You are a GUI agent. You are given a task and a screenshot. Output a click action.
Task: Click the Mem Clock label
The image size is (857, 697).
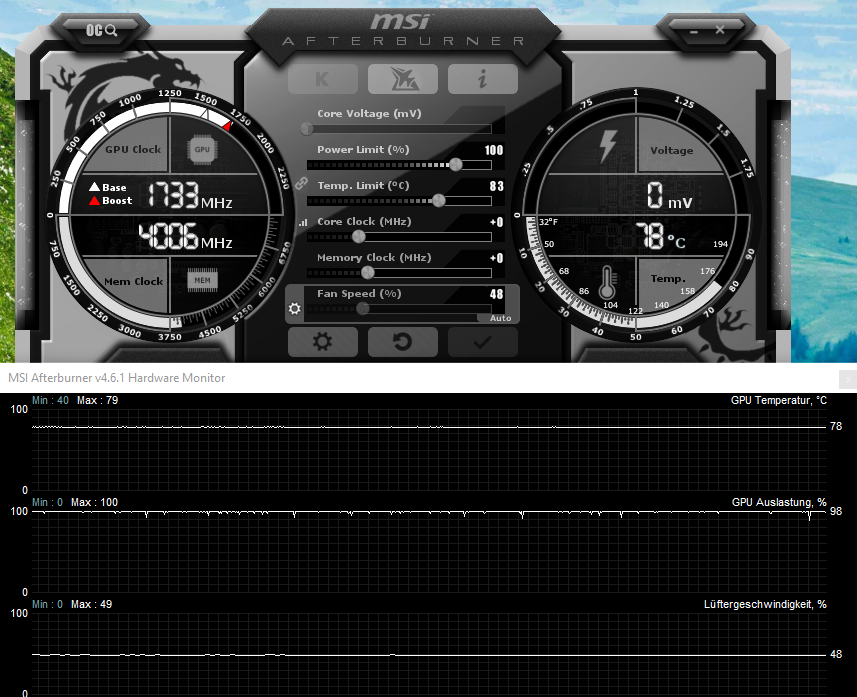click(133, 281)
